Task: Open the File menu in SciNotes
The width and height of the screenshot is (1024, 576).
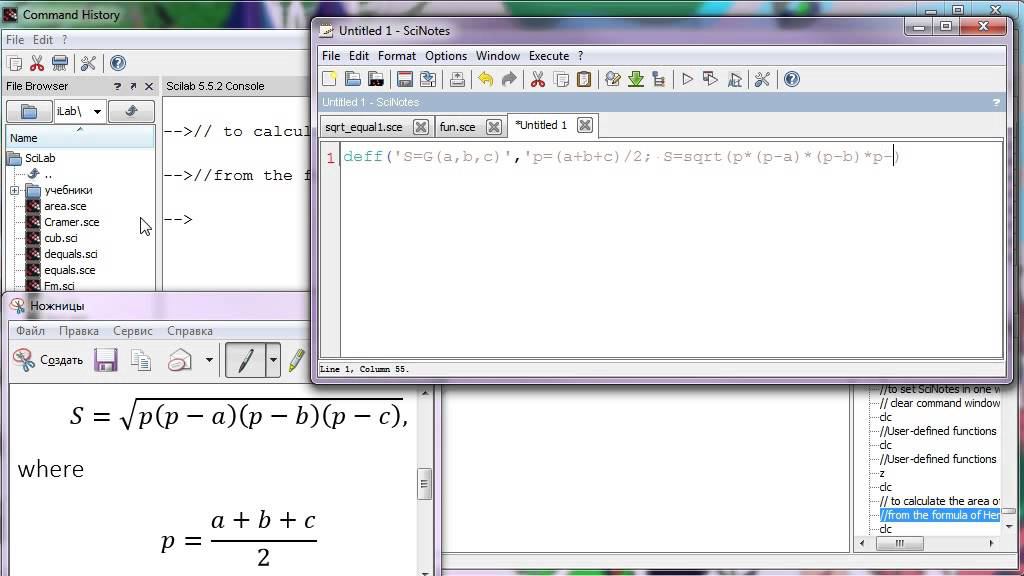Action: point(331,56)
